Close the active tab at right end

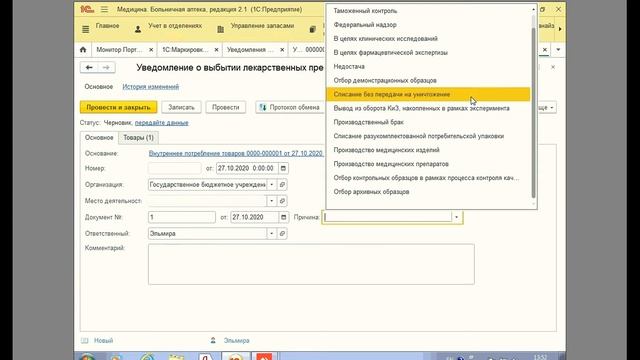click(544, 49)
